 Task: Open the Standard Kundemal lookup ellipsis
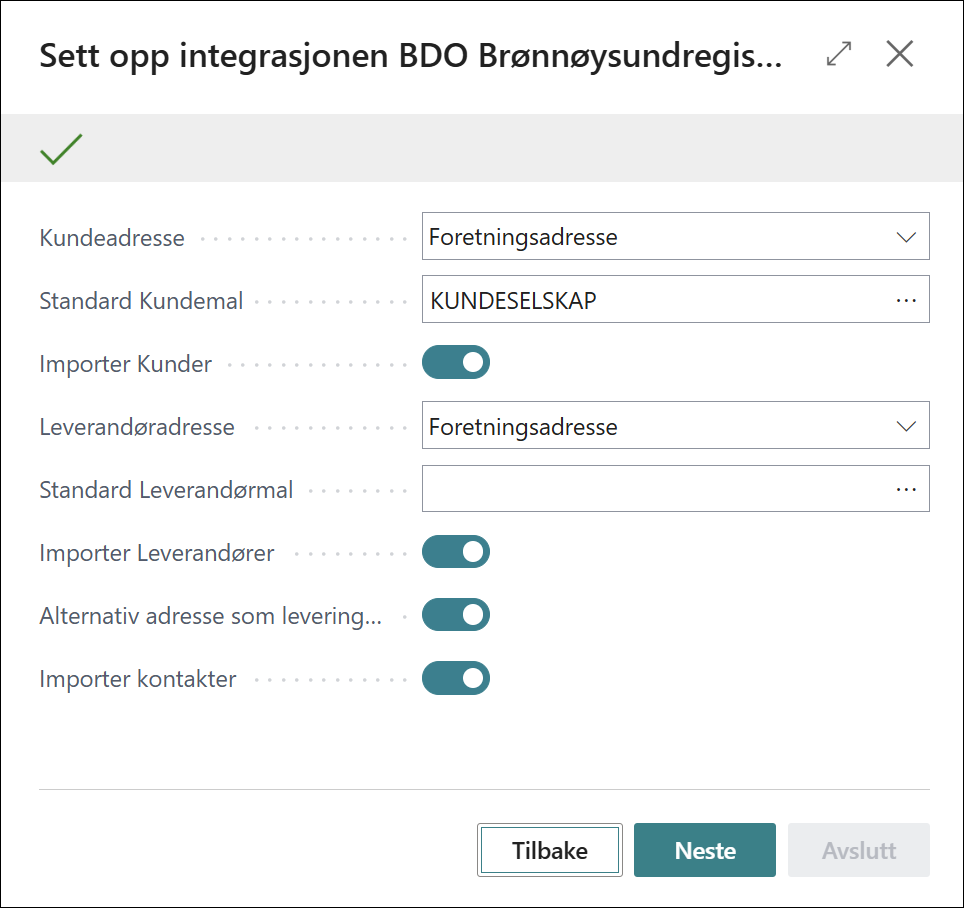906,300
